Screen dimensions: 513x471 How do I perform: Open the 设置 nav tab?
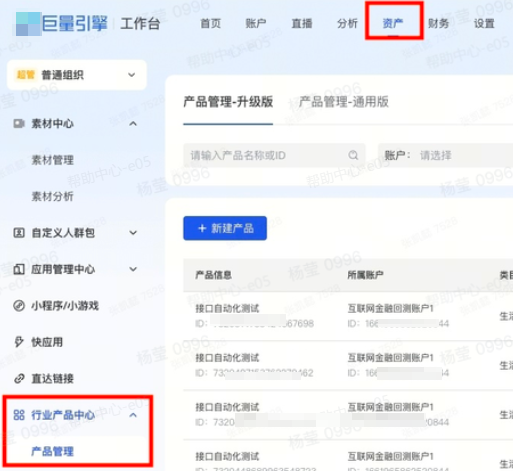484,24
